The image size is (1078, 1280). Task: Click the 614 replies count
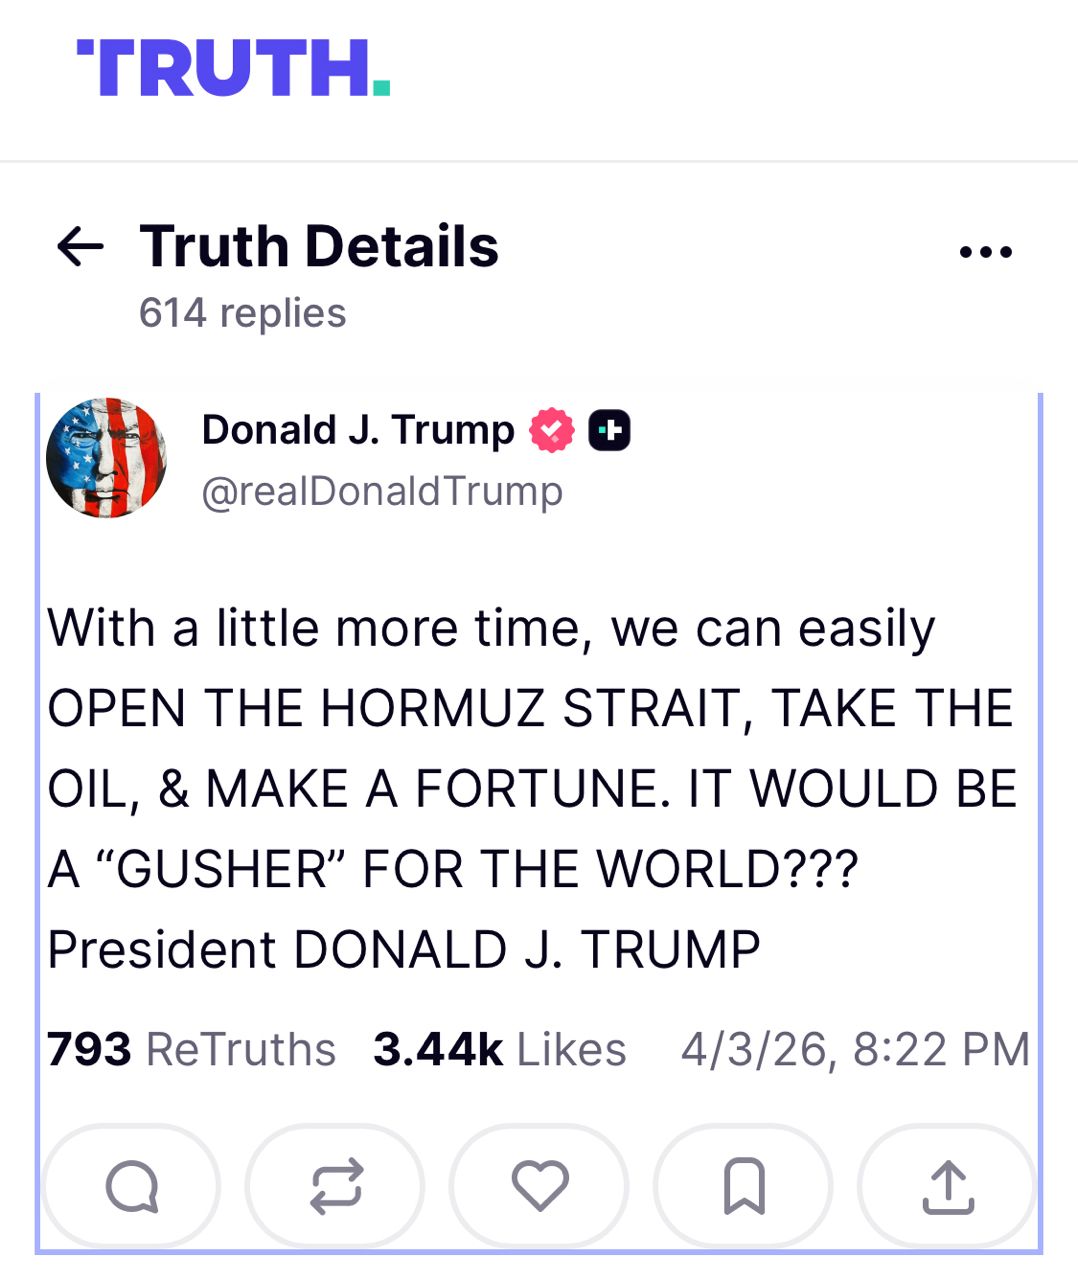tap(242, 313)
